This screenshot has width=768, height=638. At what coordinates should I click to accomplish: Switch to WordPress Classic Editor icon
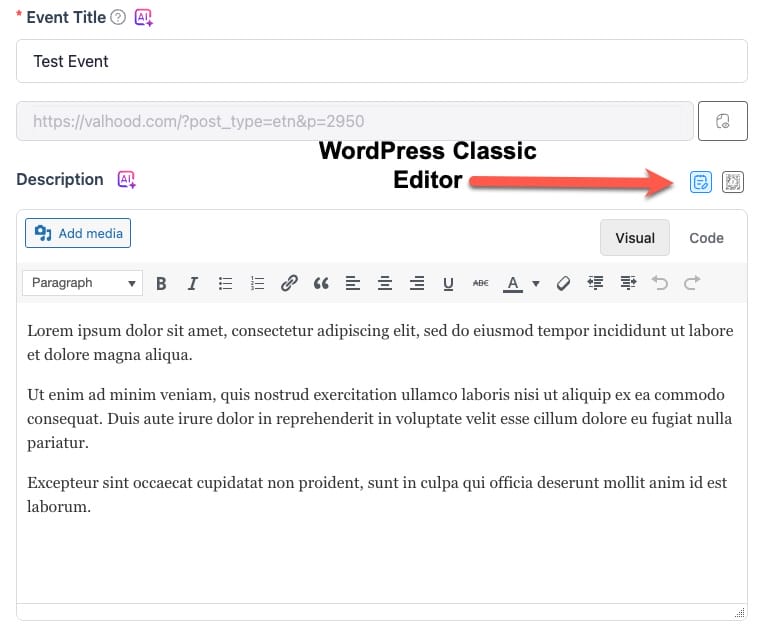[x=700, y=182]
